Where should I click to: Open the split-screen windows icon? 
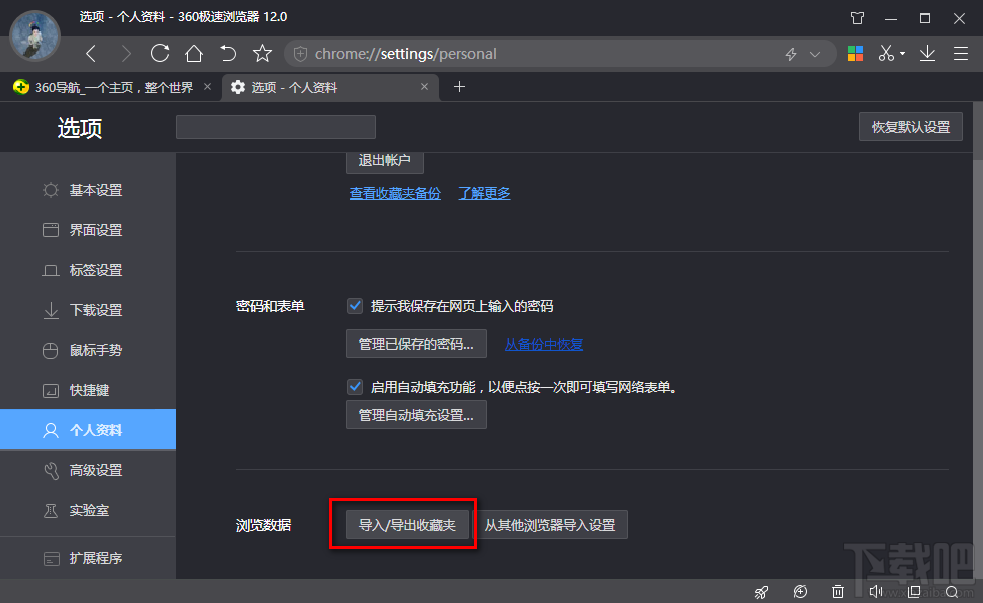pyautogui.click(x=913, y=592)
